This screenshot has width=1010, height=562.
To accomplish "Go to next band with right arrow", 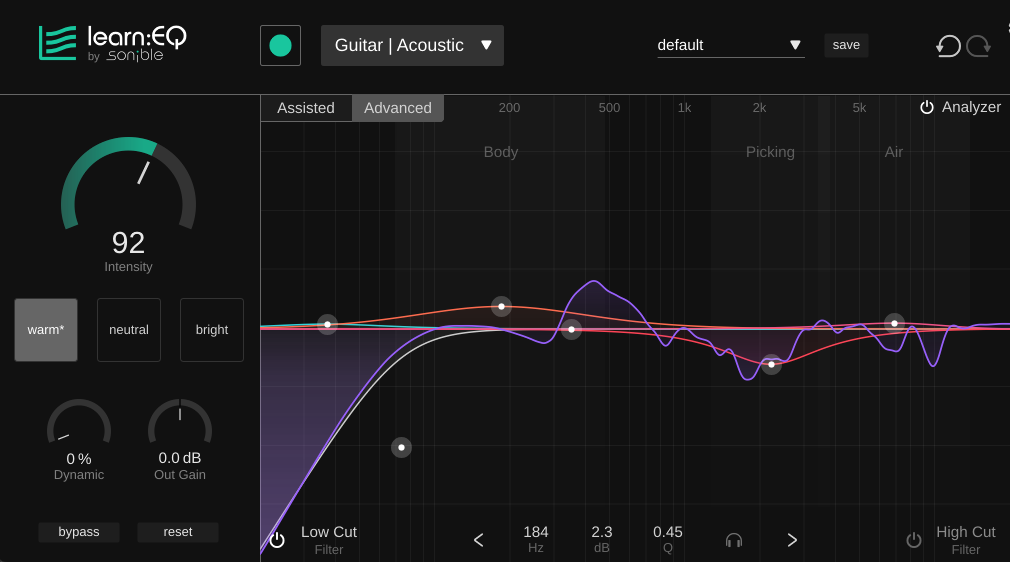I will (x=792, y=540).
